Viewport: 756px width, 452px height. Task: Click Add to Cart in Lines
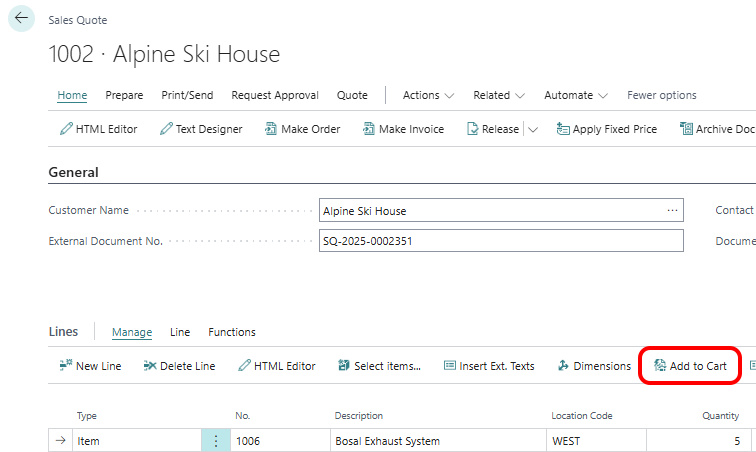coord(689,366)
